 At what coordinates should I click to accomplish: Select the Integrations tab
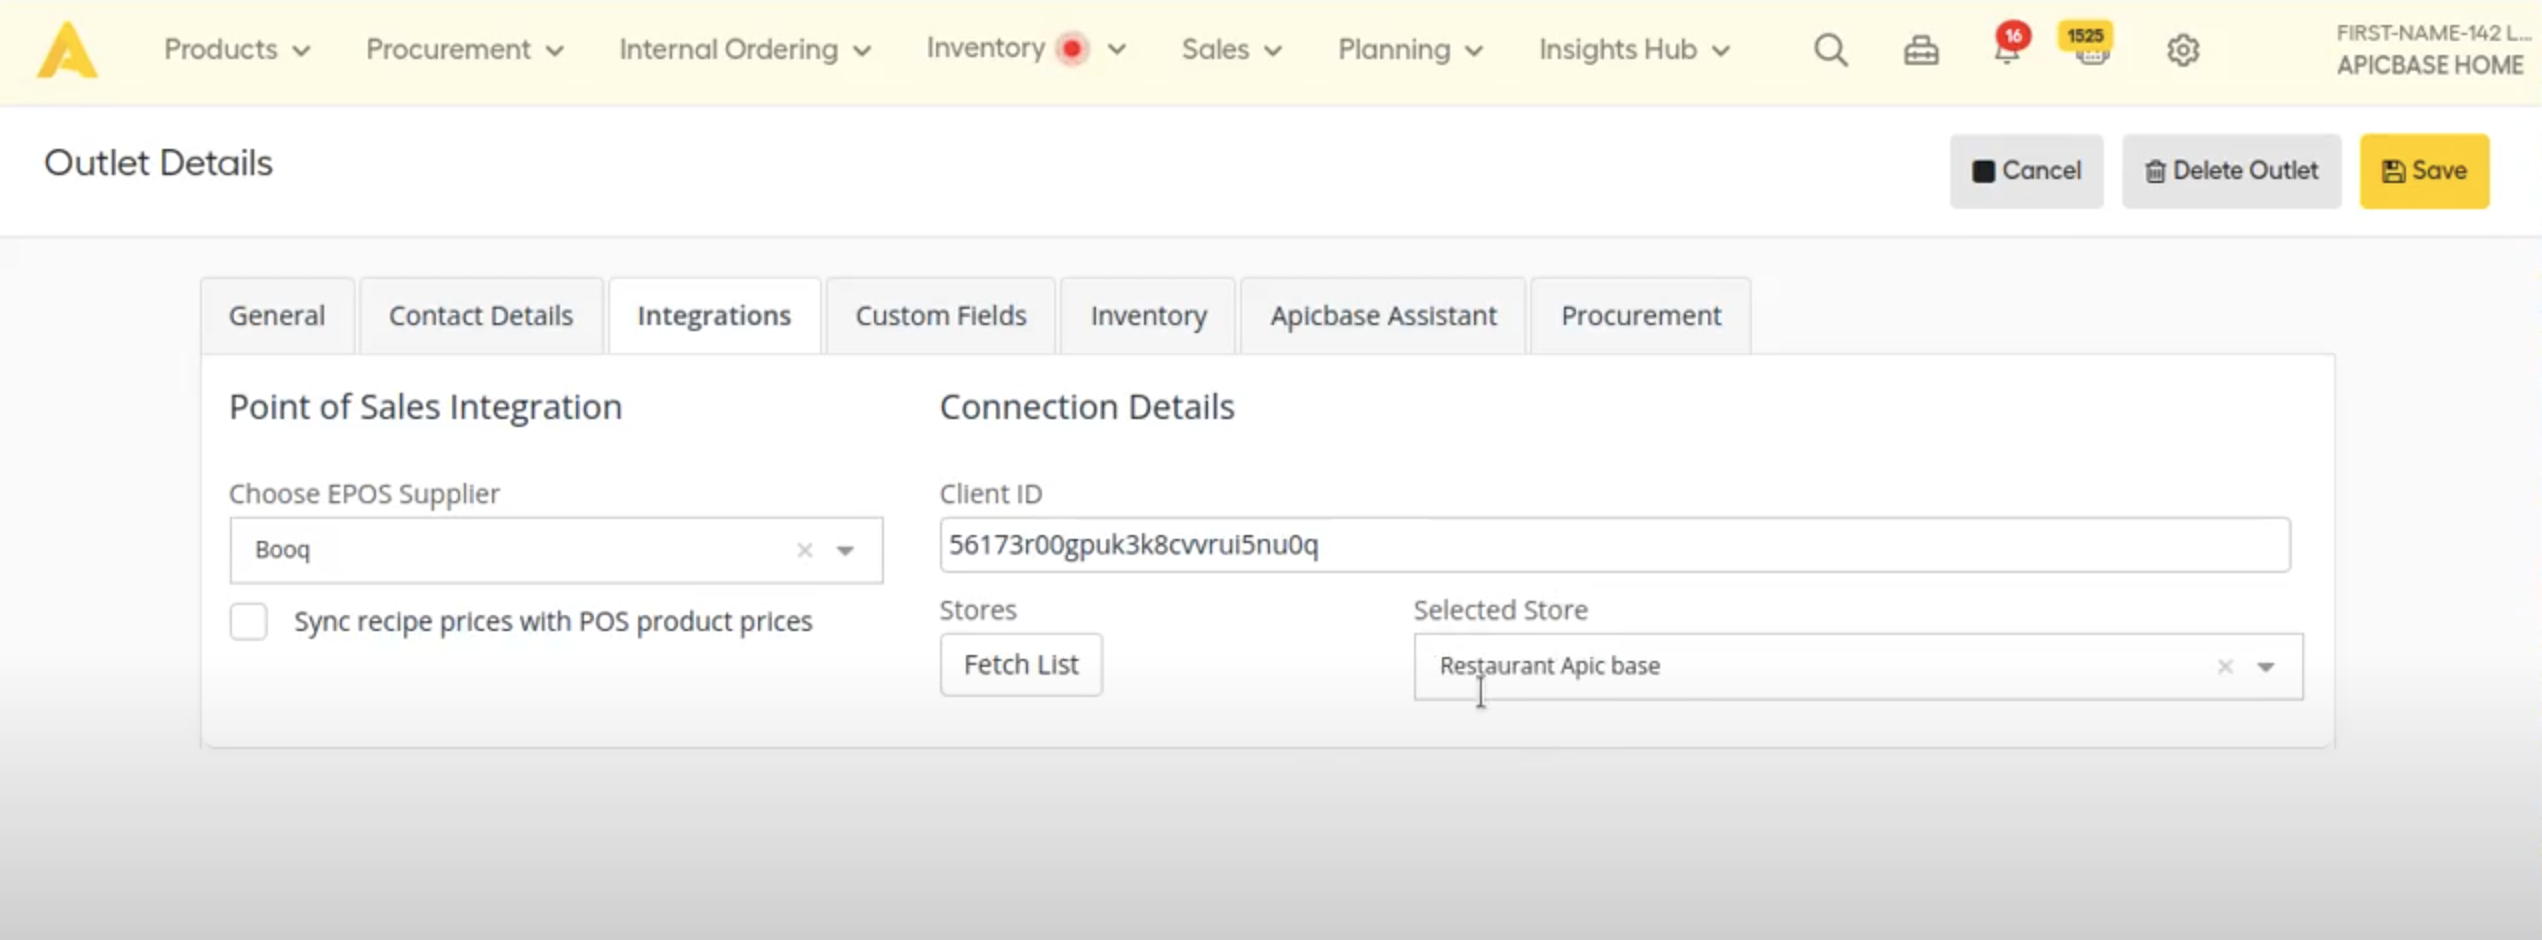point(714,316)
